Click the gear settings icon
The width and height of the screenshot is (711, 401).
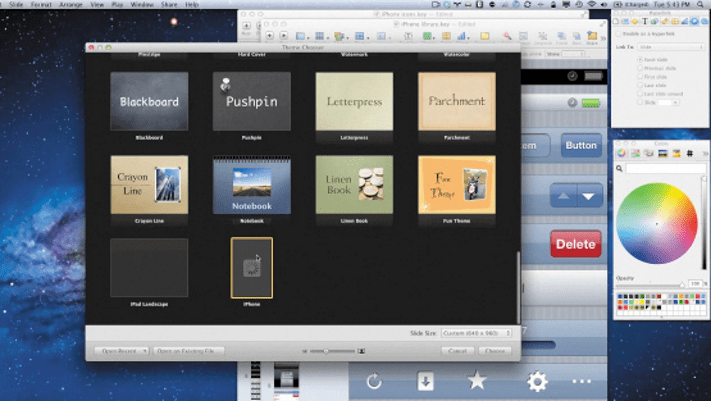[x=537, y=381]
